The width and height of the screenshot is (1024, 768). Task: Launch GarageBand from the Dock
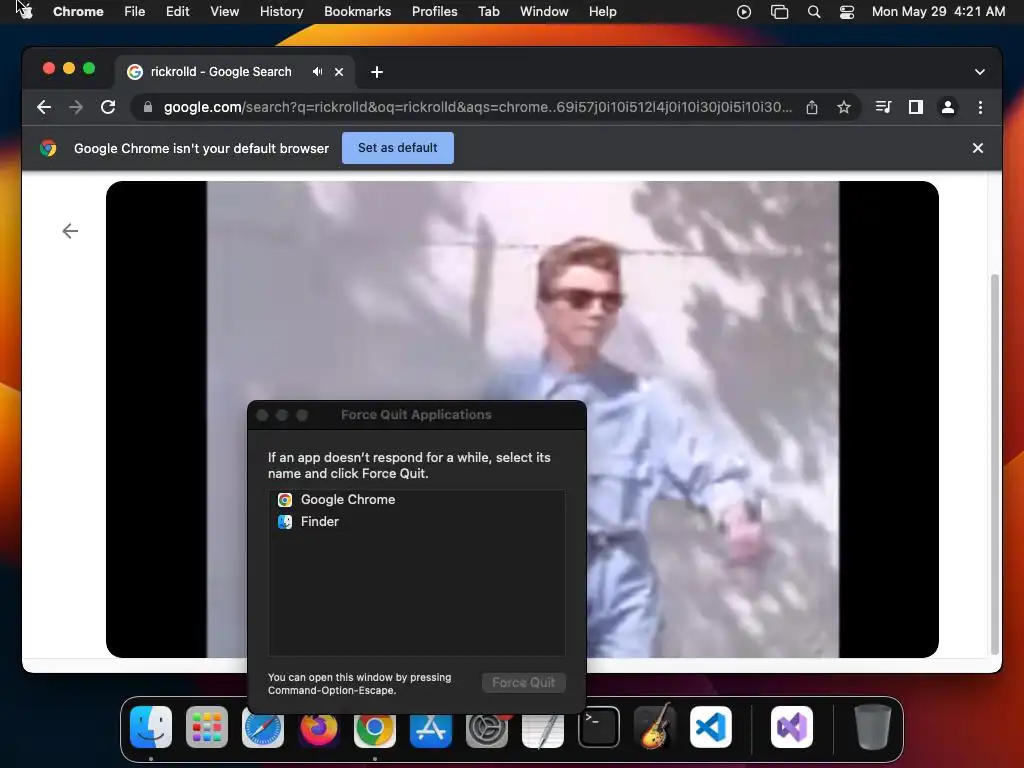coord(655,727)
